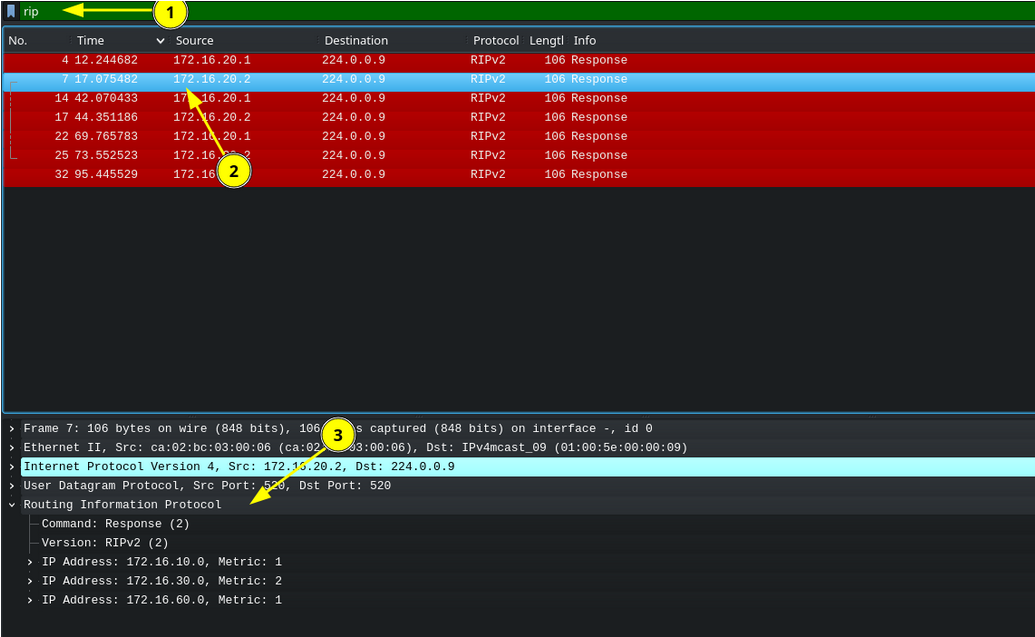Expand the IP Address 172.16.10.0 entry
1035x637 pixels.
click(x=30, y=562)
